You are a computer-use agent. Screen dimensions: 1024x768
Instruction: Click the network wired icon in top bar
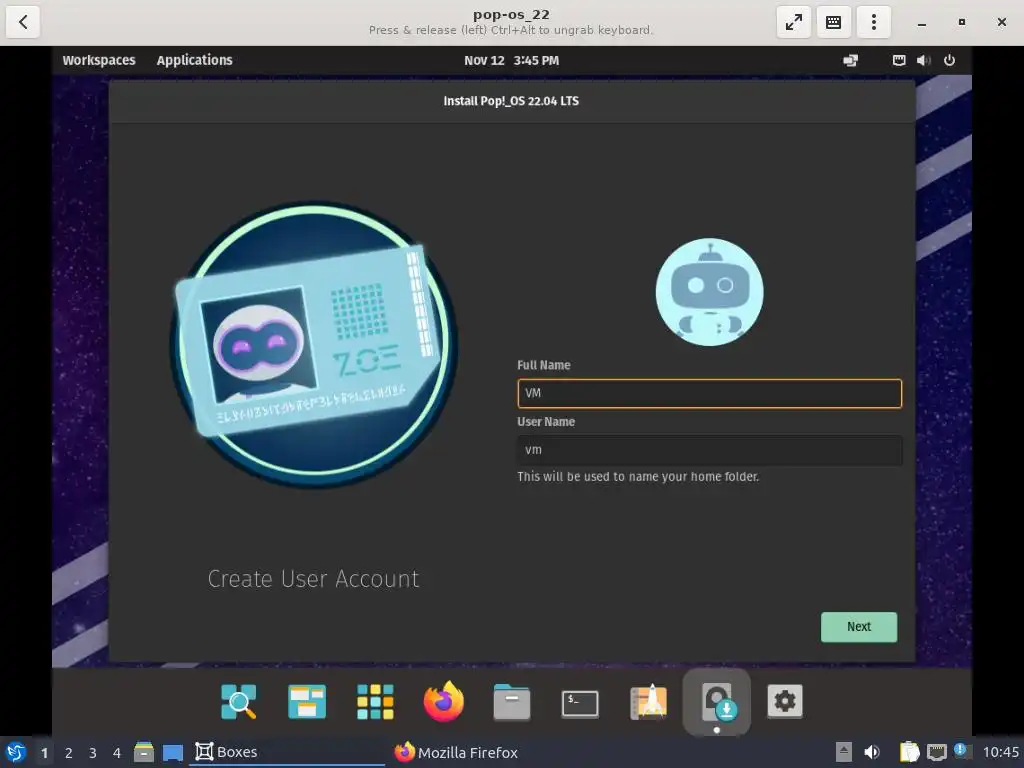pyautogui.click(x=899, y=60)
